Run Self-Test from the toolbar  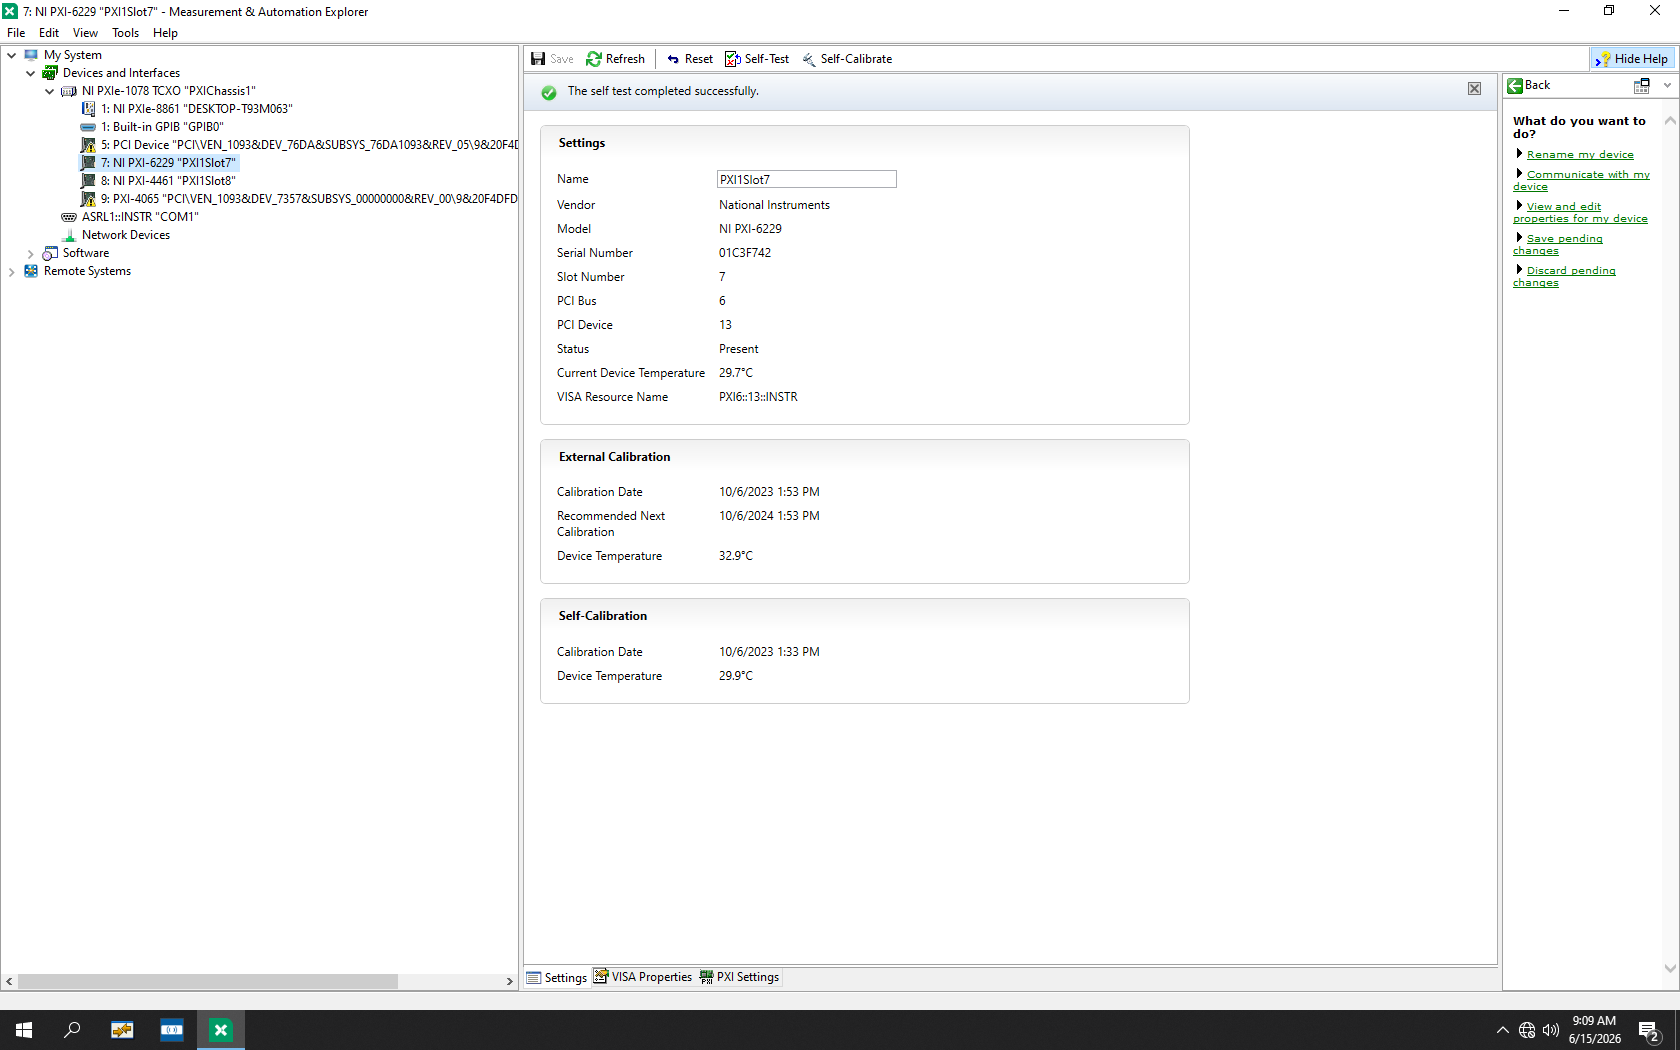757,59
